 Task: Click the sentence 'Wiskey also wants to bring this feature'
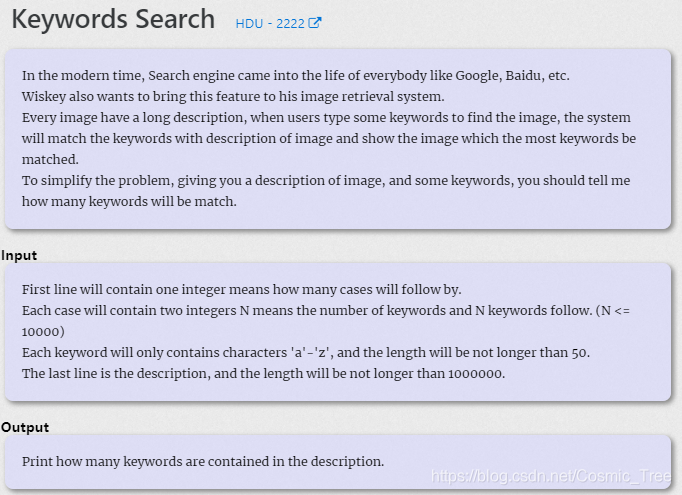pos(233,97)
